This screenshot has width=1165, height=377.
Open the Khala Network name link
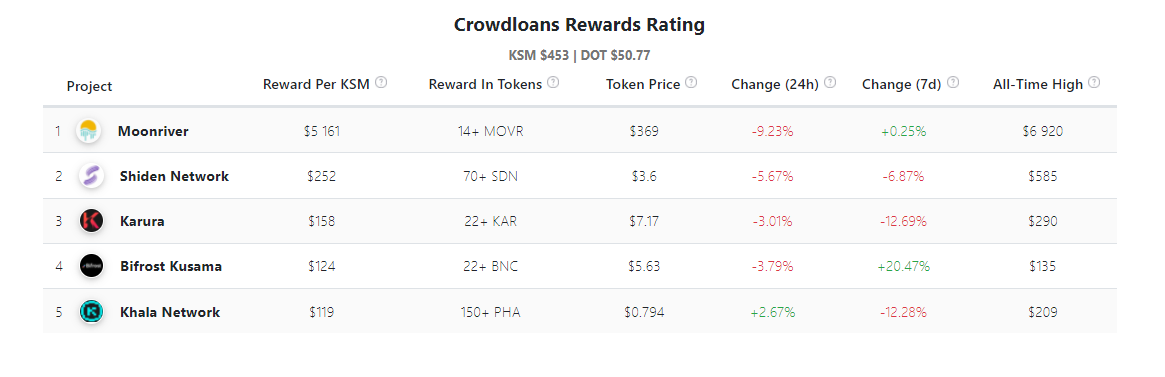click(170, 312)
